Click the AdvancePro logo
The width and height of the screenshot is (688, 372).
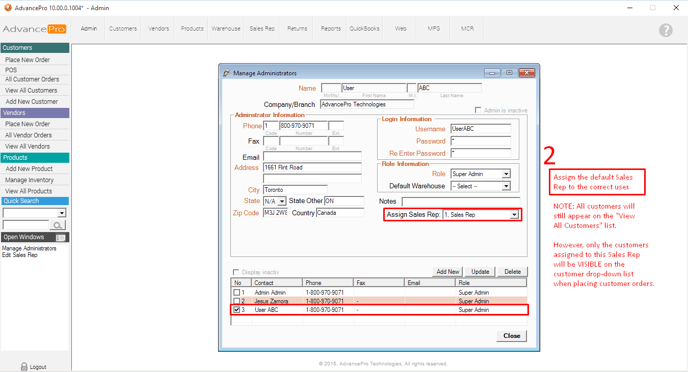[x=34, y=29]
